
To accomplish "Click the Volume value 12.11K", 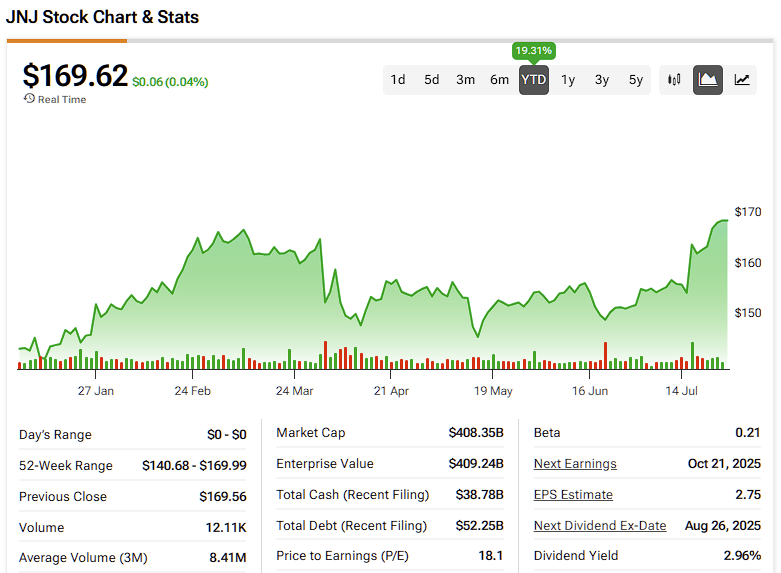I will click(226, 528).
